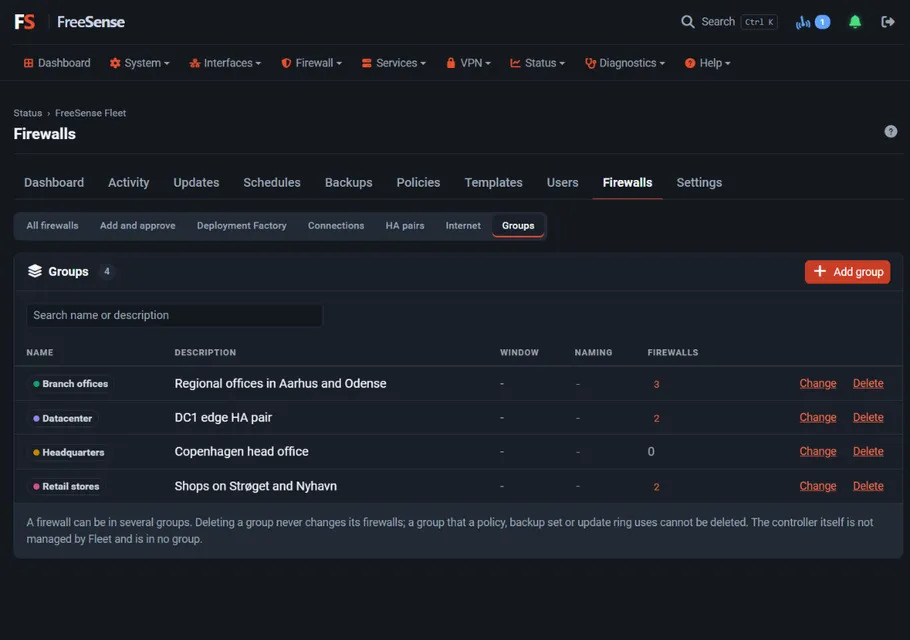Click the page help question mark icon

(x=890, y=132)
